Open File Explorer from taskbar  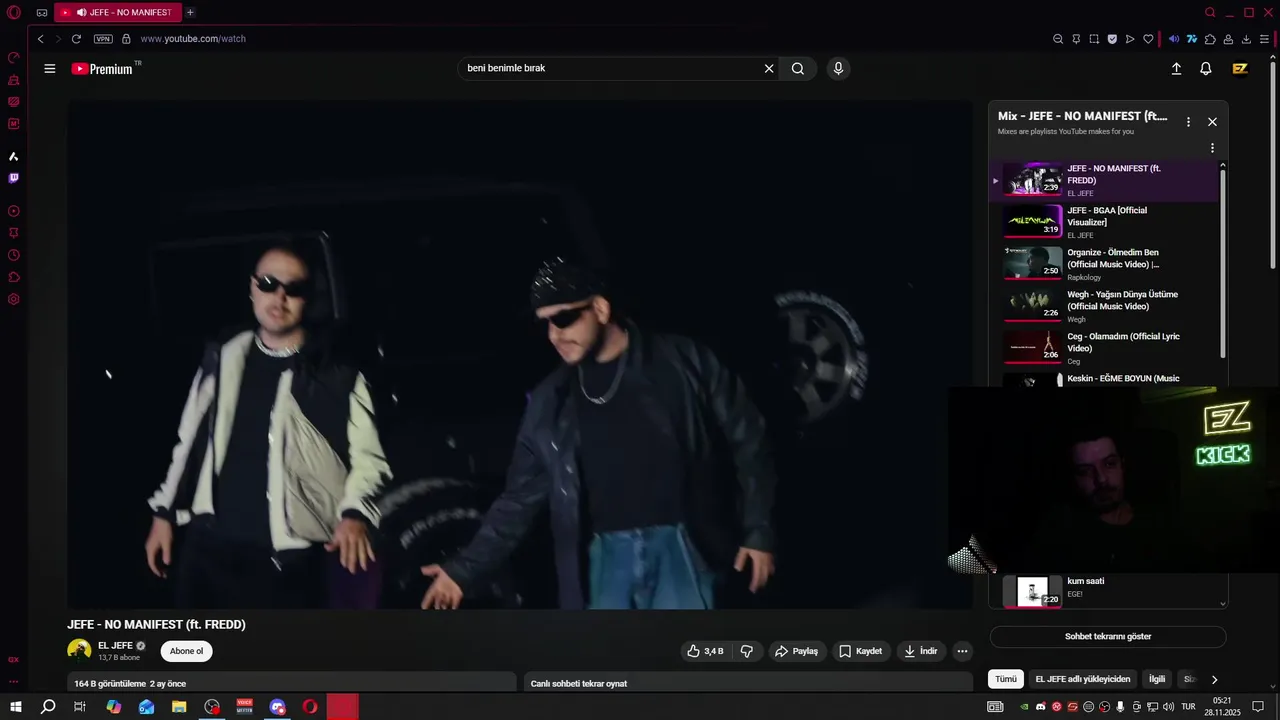[179, 707]
